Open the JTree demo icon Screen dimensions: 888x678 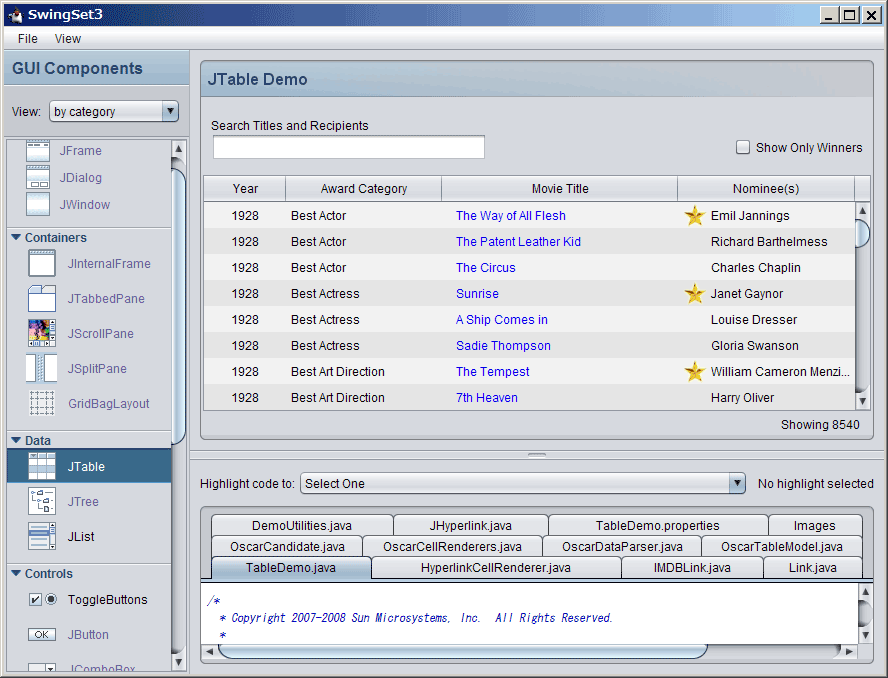pyautogui.click(x=42, y=501)
